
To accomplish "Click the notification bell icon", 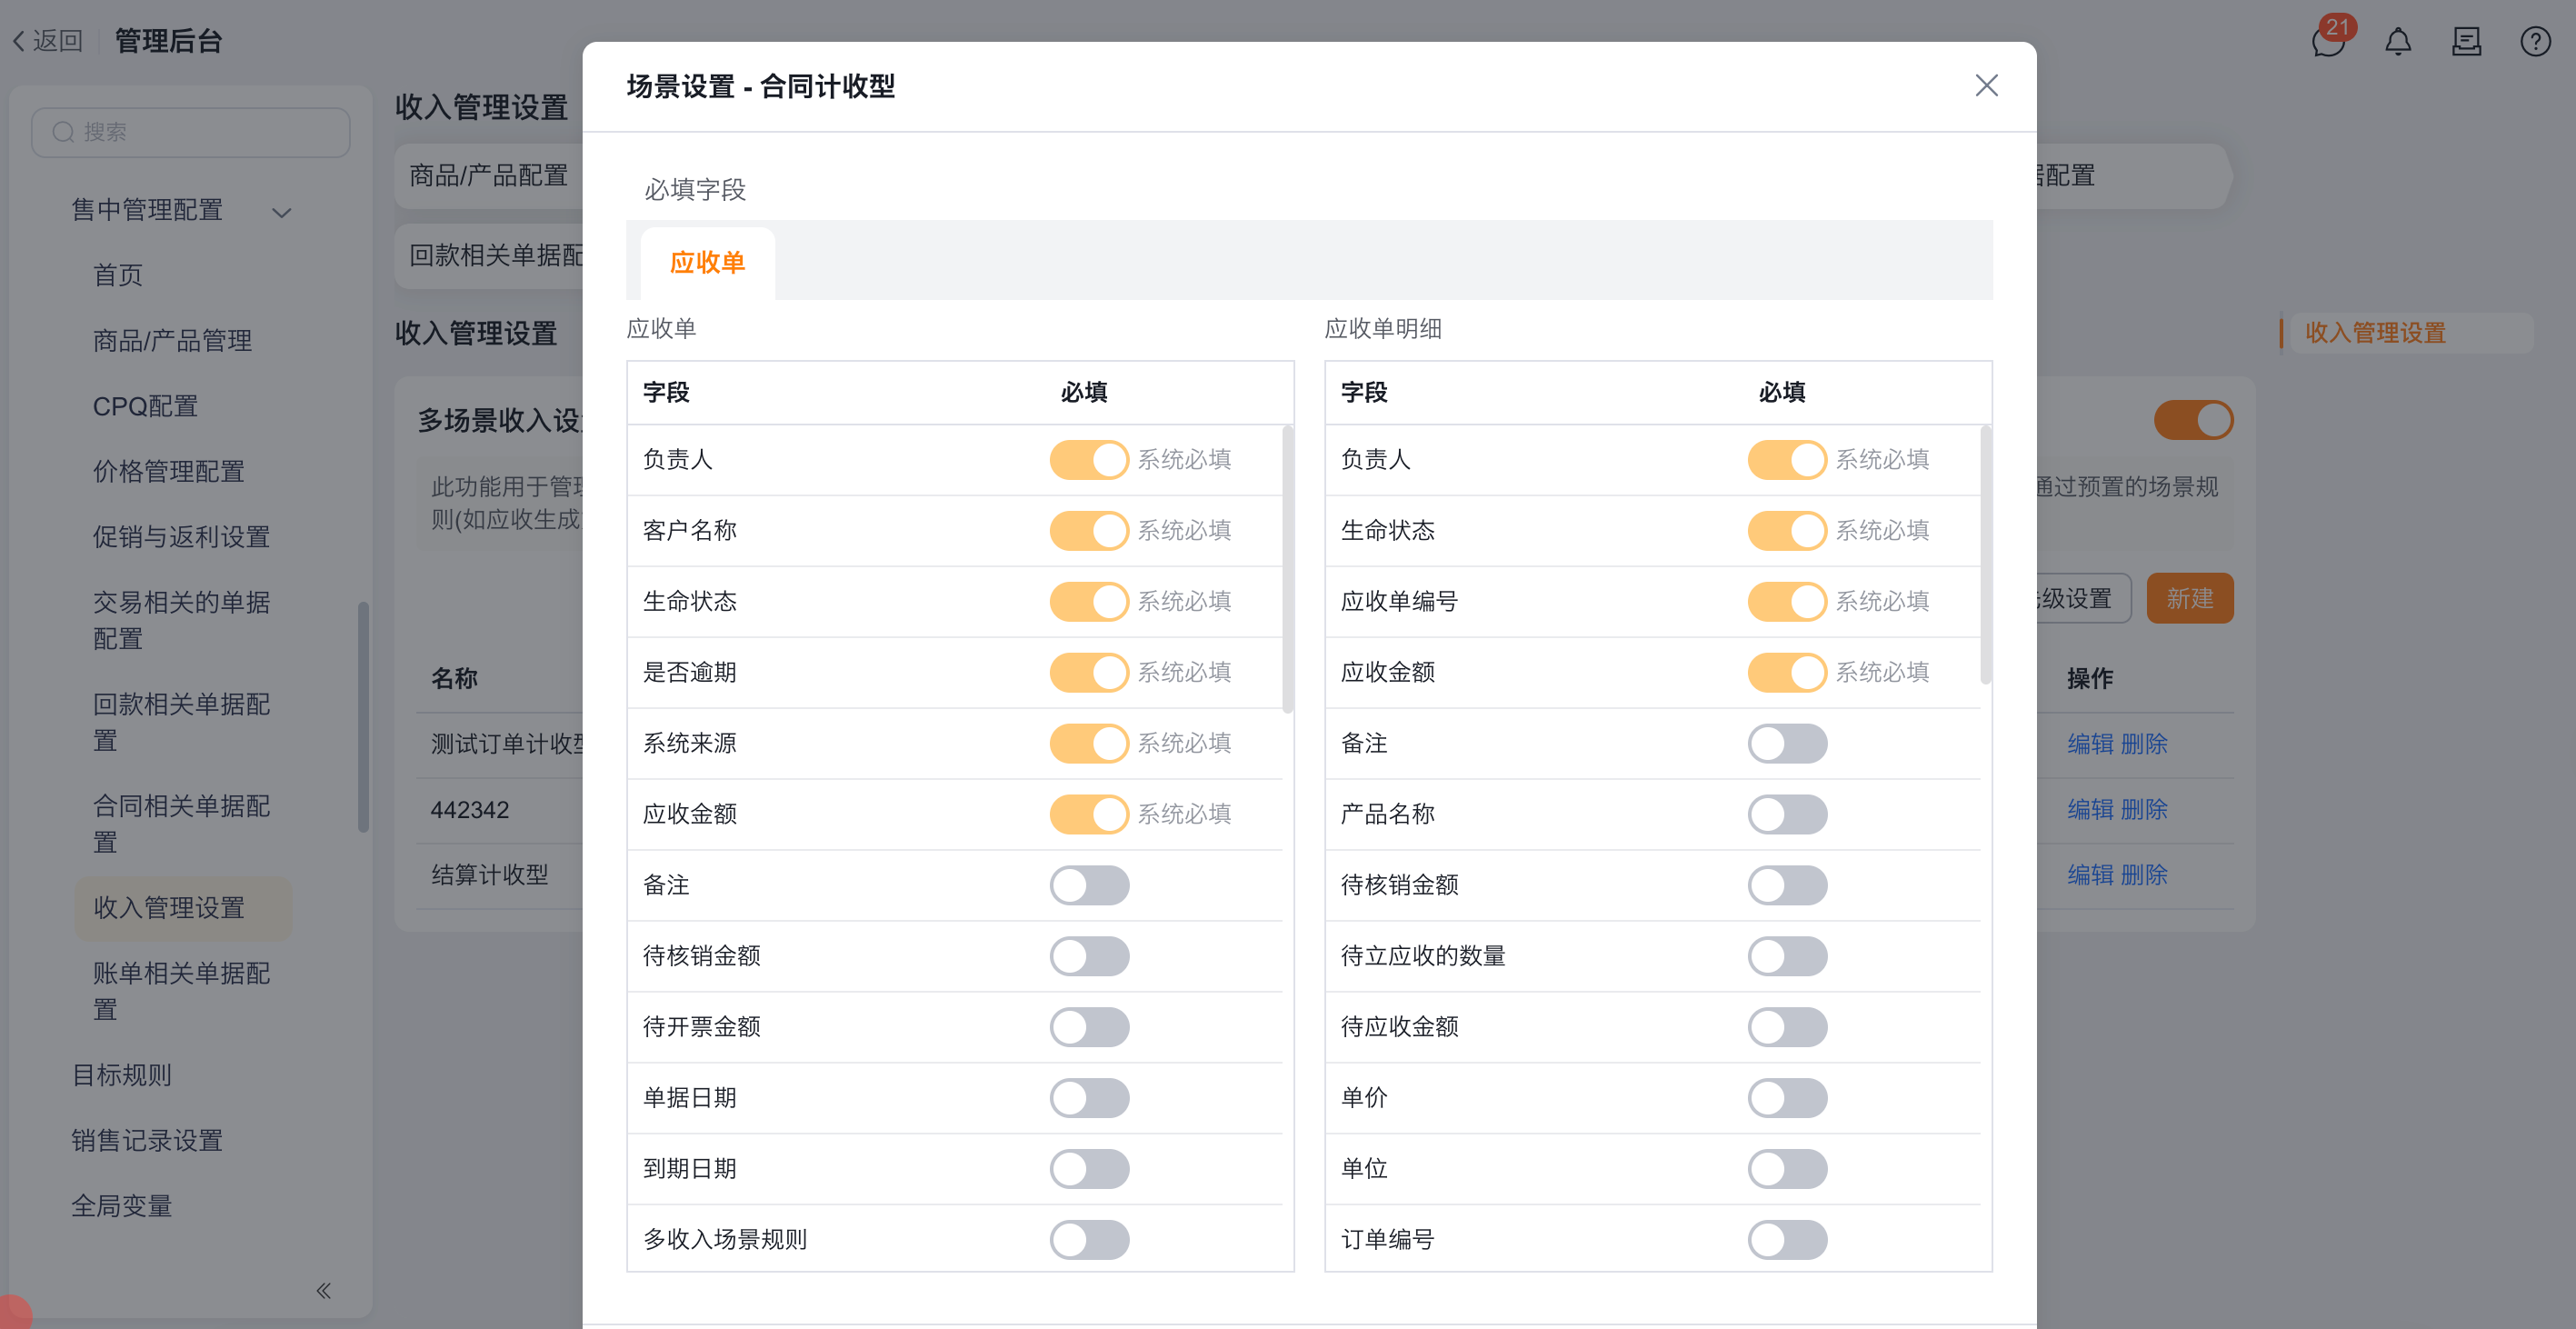I will (2398, 42).
